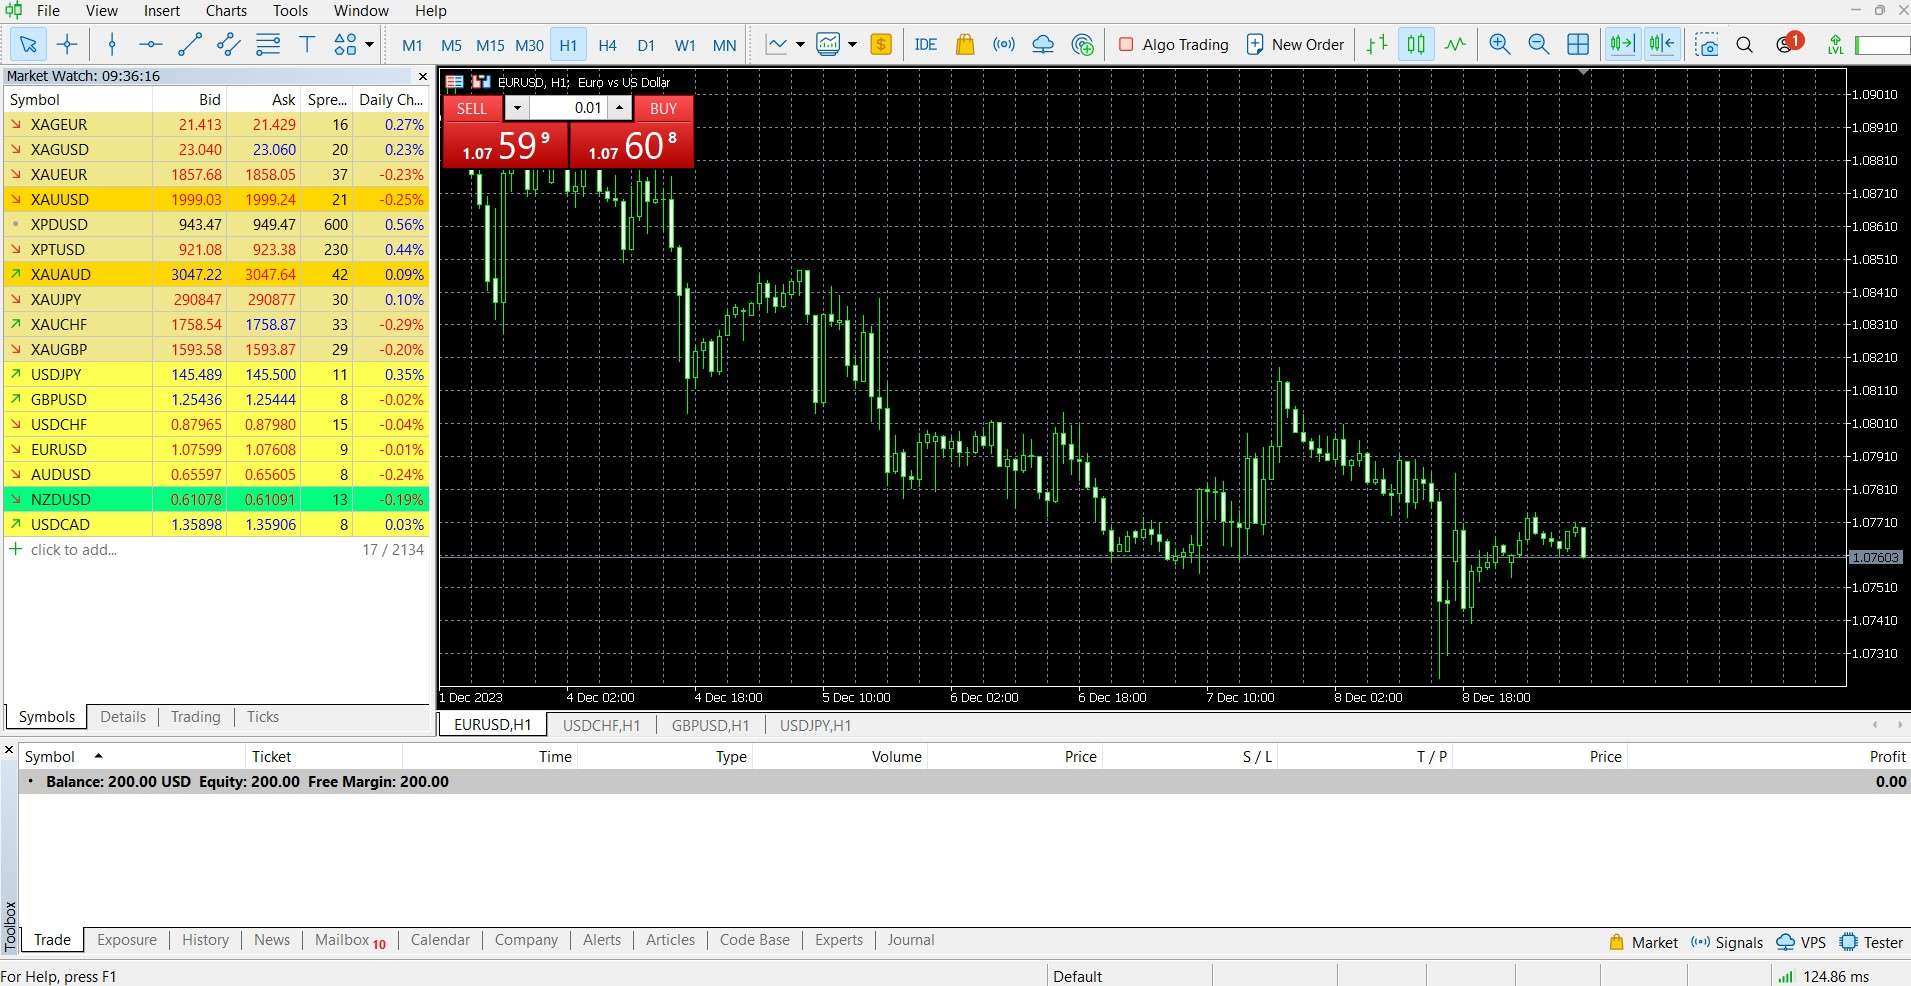This screenshot has height=986, width=1911.
Task: Click the 0.01 volume input field
Action: pos(568,108)
